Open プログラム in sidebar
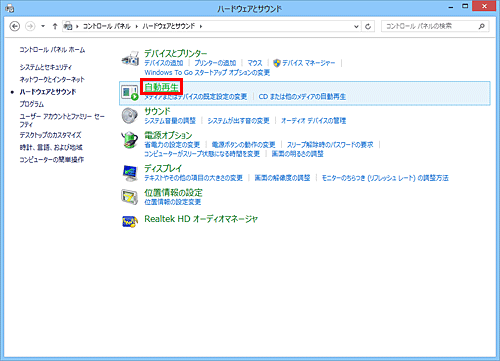 (x=32, y=104)
